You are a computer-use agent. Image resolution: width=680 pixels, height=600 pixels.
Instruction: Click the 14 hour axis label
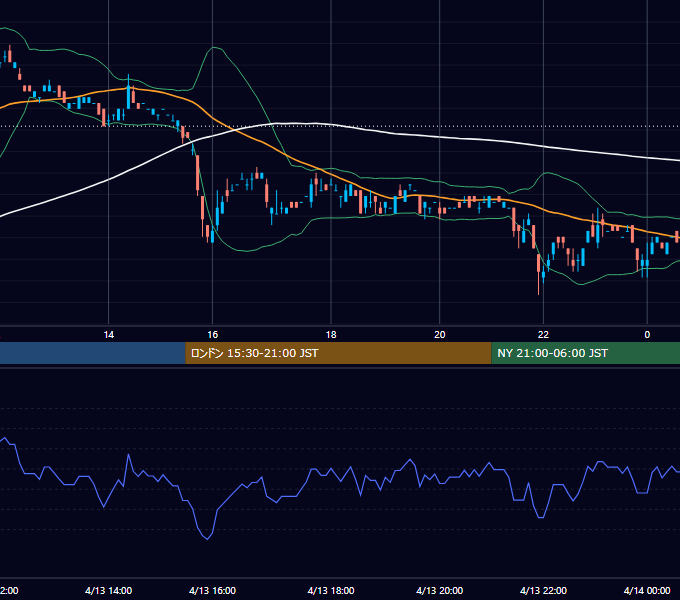pyautogui.click(x=108, y=335)
